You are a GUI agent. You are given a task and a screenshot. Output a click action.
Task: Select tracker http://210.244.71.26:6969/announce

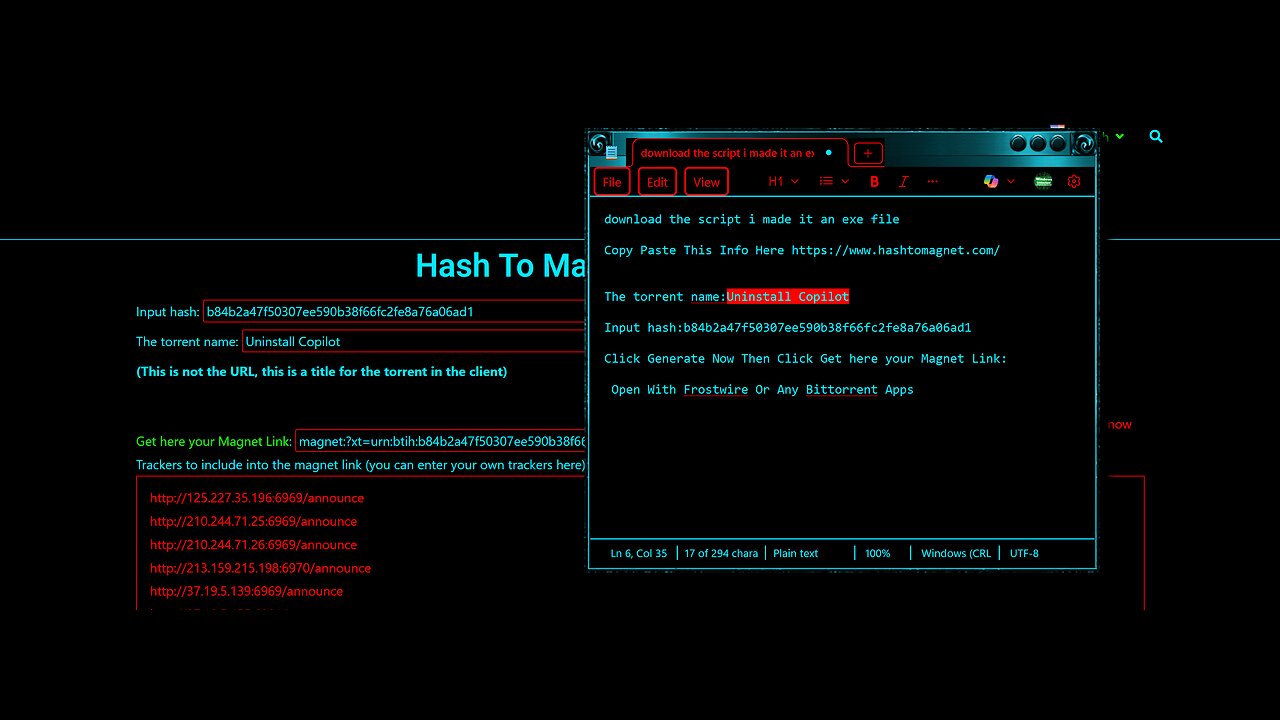[253, 545]
